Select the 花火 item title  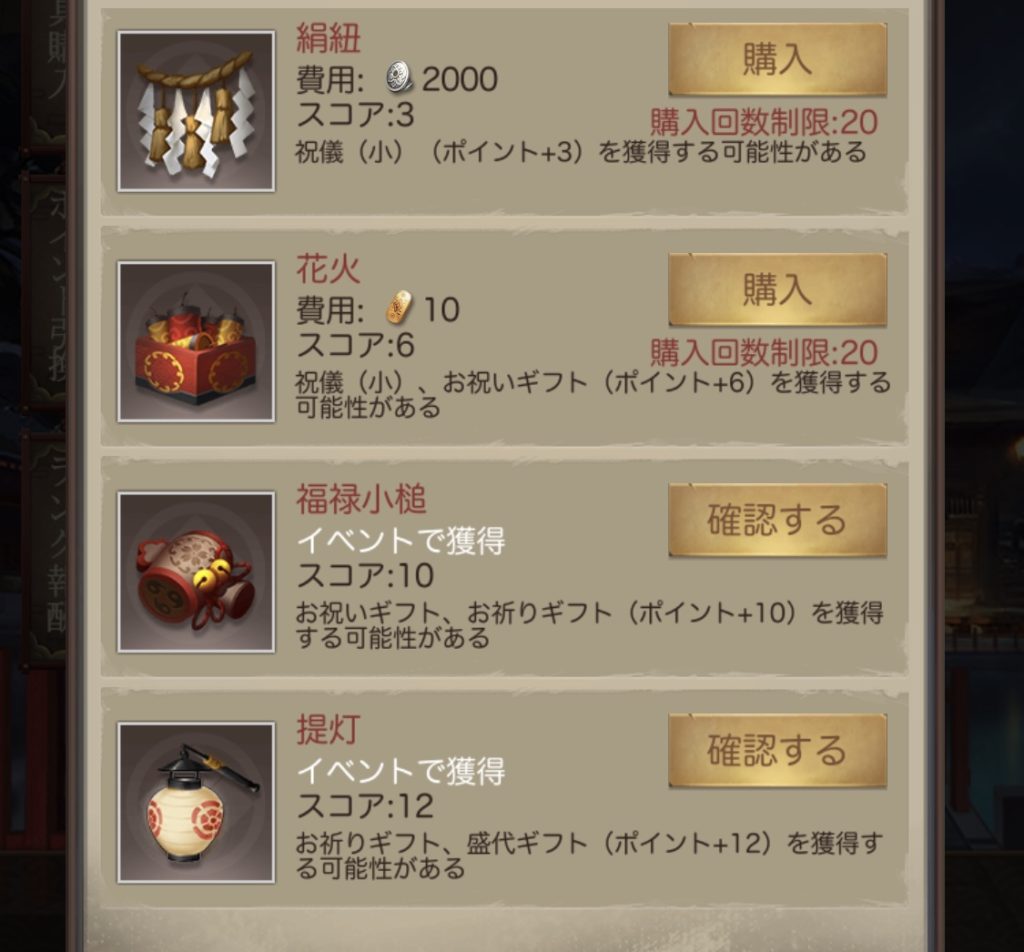(x=328, y=268)
